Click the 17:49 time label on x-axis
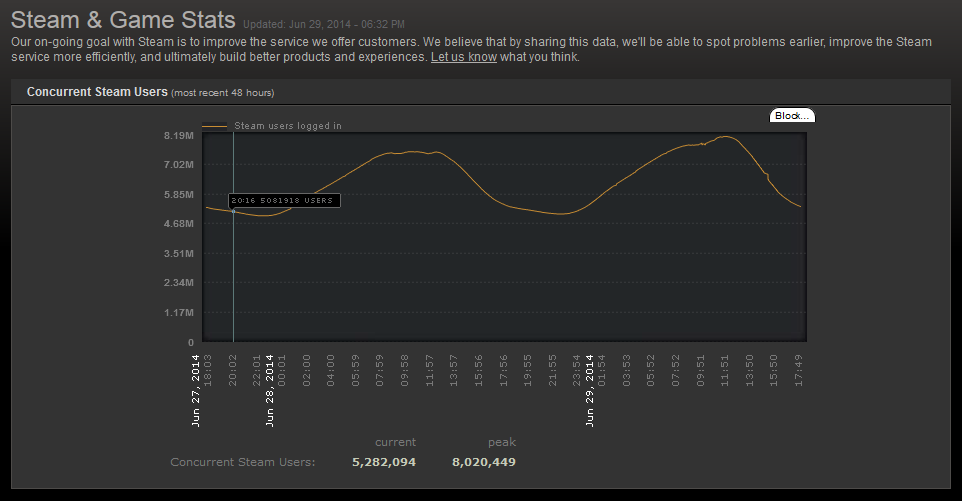 click(798, 369)
